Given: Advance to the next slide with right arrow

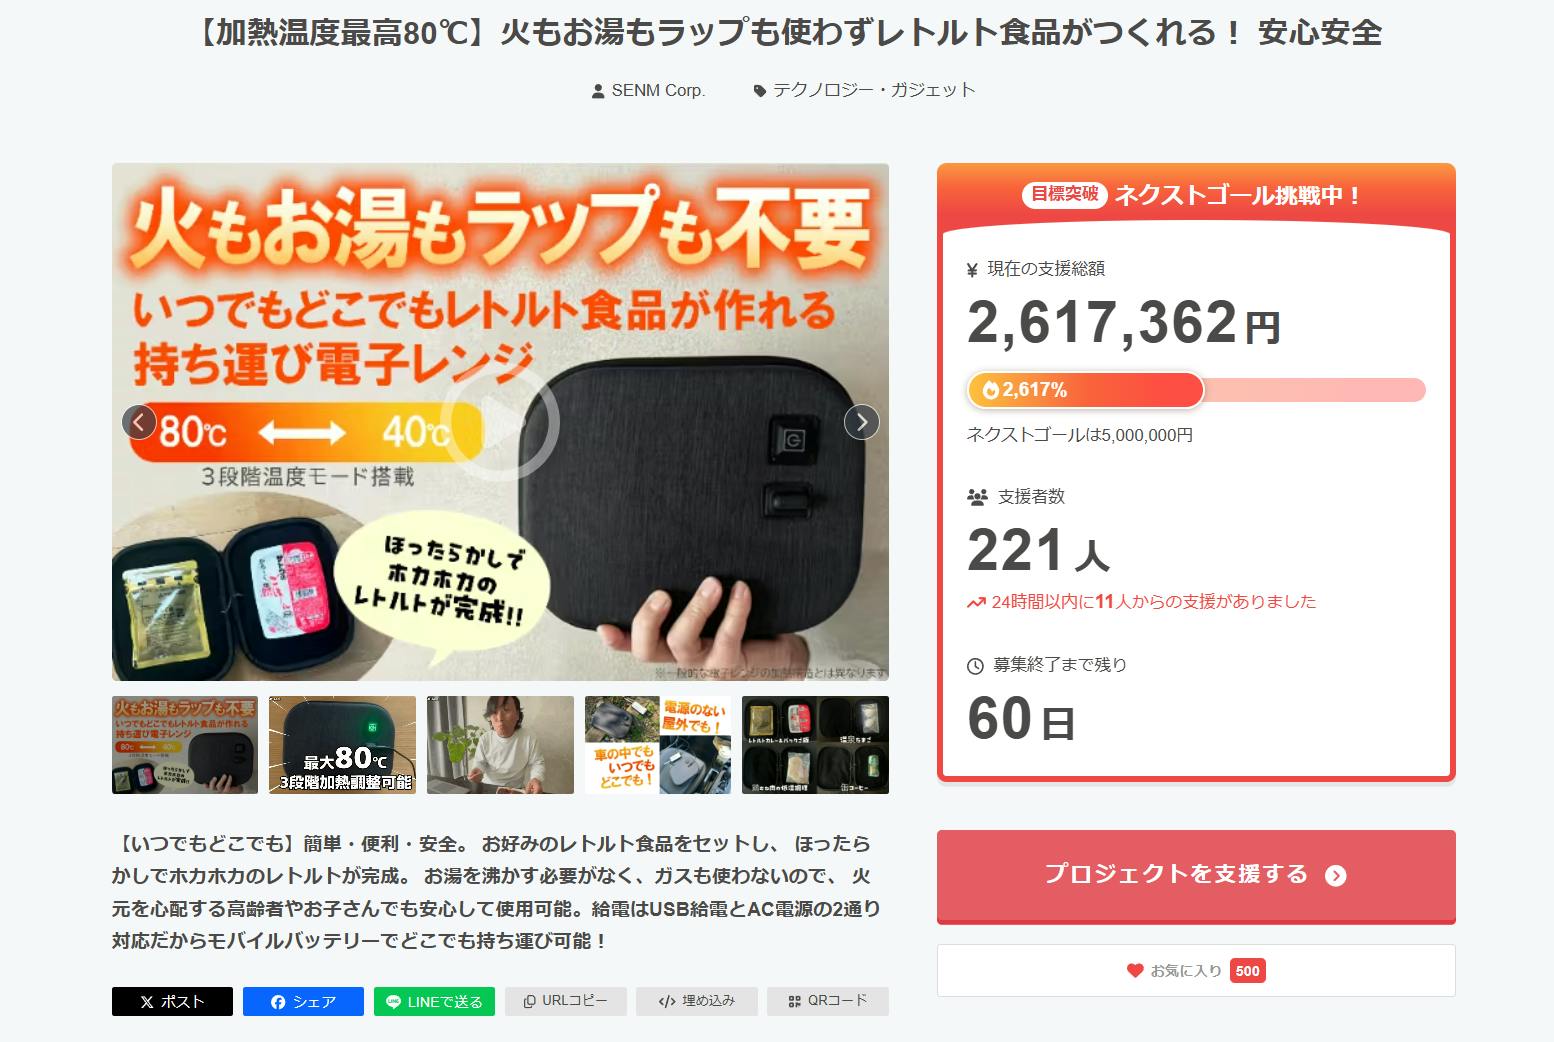Looking at the screenshot, I should coord(862,422).
